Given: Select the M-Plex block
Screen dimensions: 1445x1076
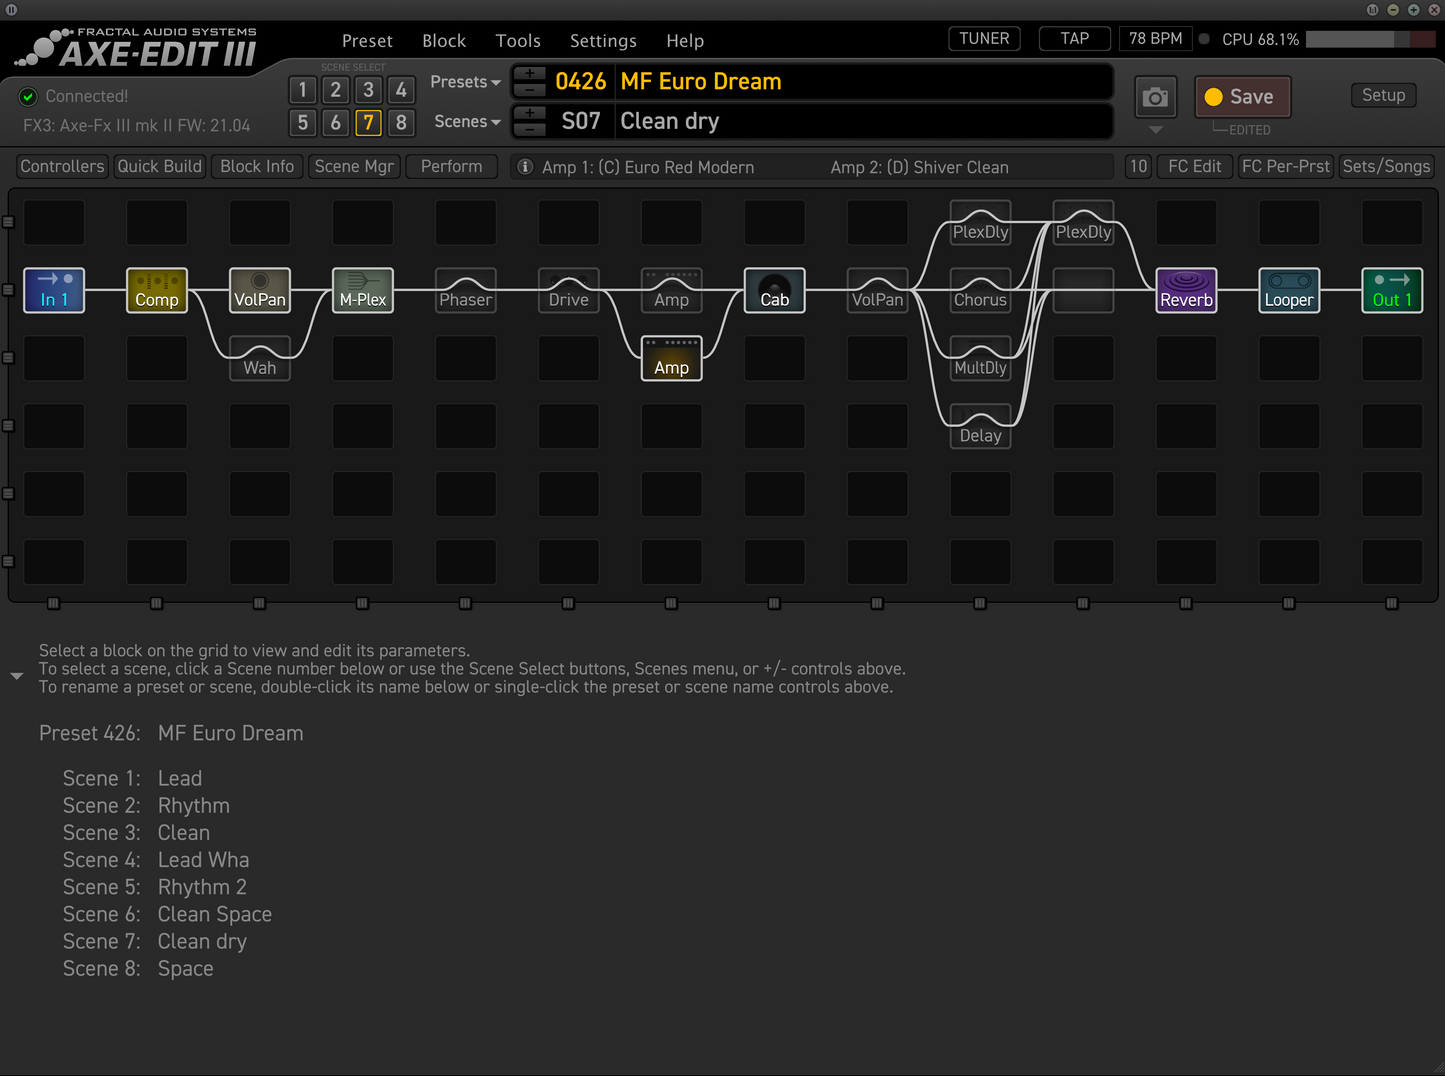Looking at the screenshot, I should (362, 290).
